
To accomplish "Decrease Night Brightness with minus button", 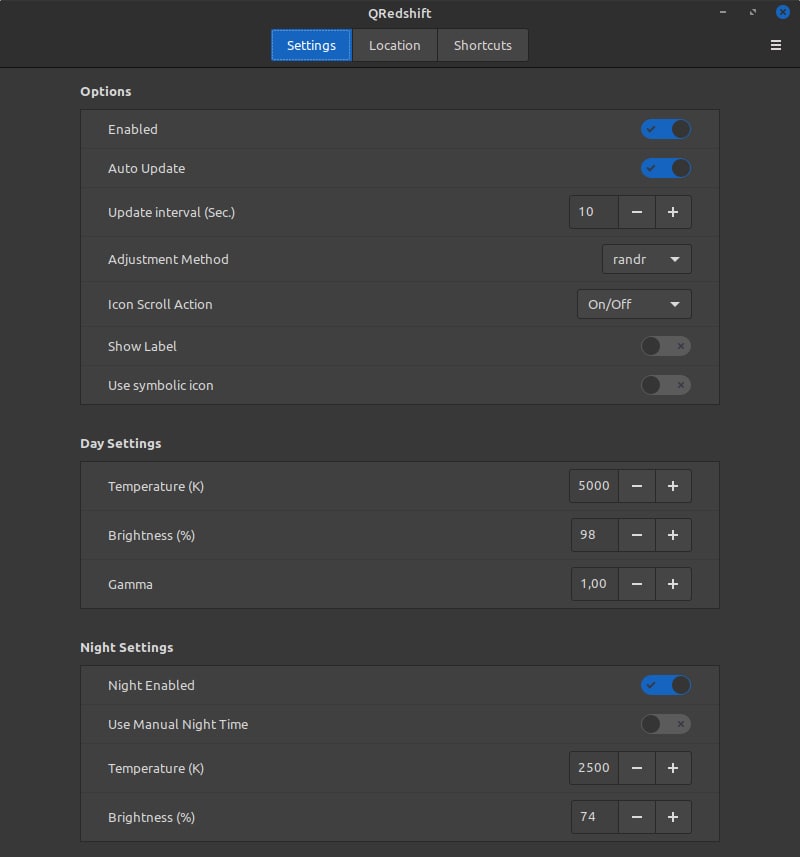I will pos(637,817).
